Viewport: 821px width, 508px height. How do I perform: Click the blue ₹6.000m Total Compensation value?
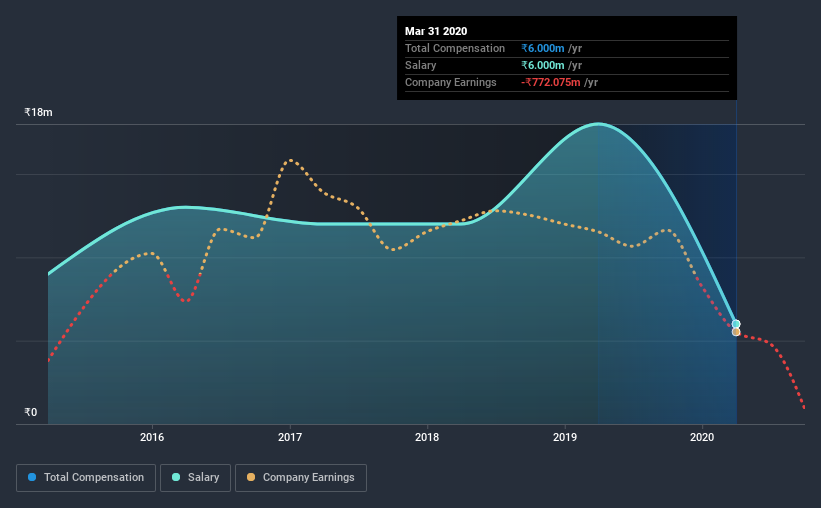coord(542,48)
